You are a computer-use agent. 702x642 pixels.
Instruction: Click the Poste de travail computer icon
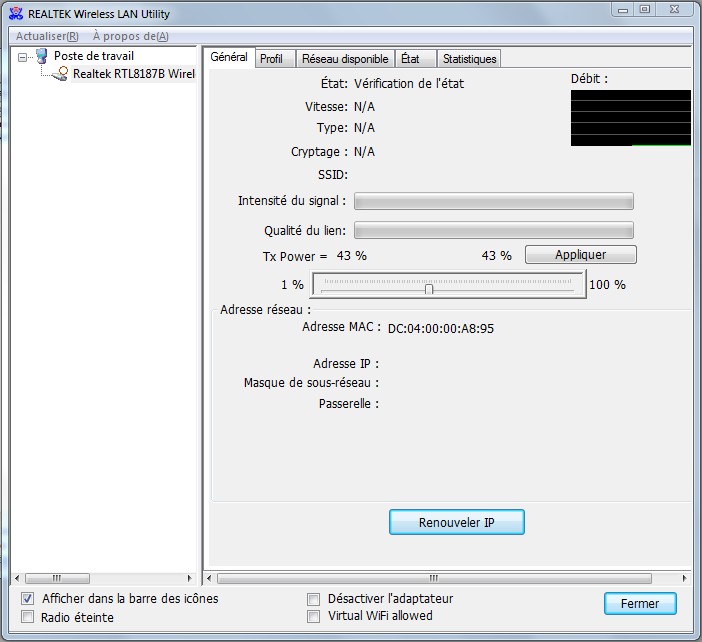coord(42,56)
